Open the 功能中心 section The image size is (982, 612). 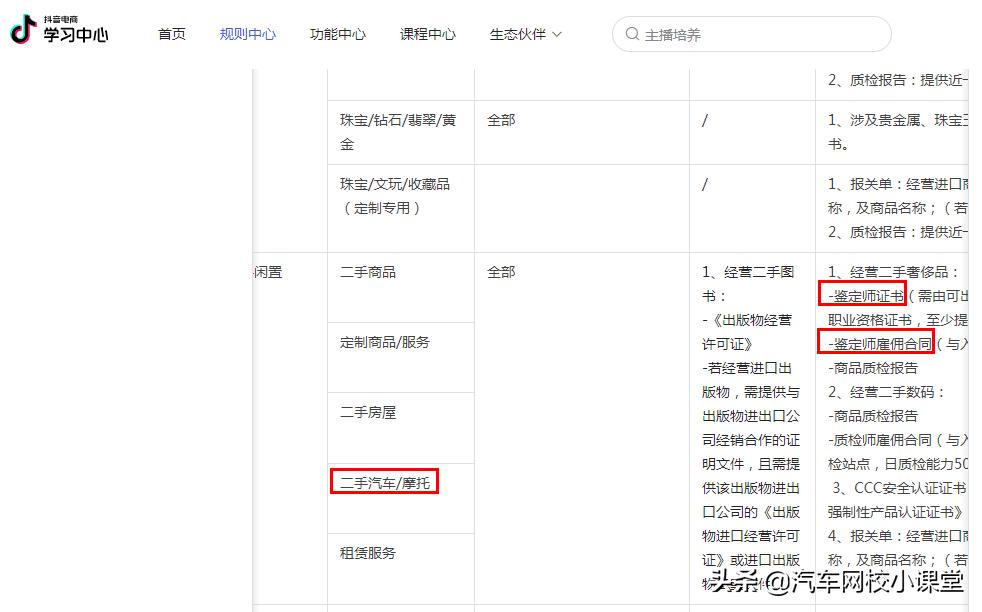click(337, 33)
